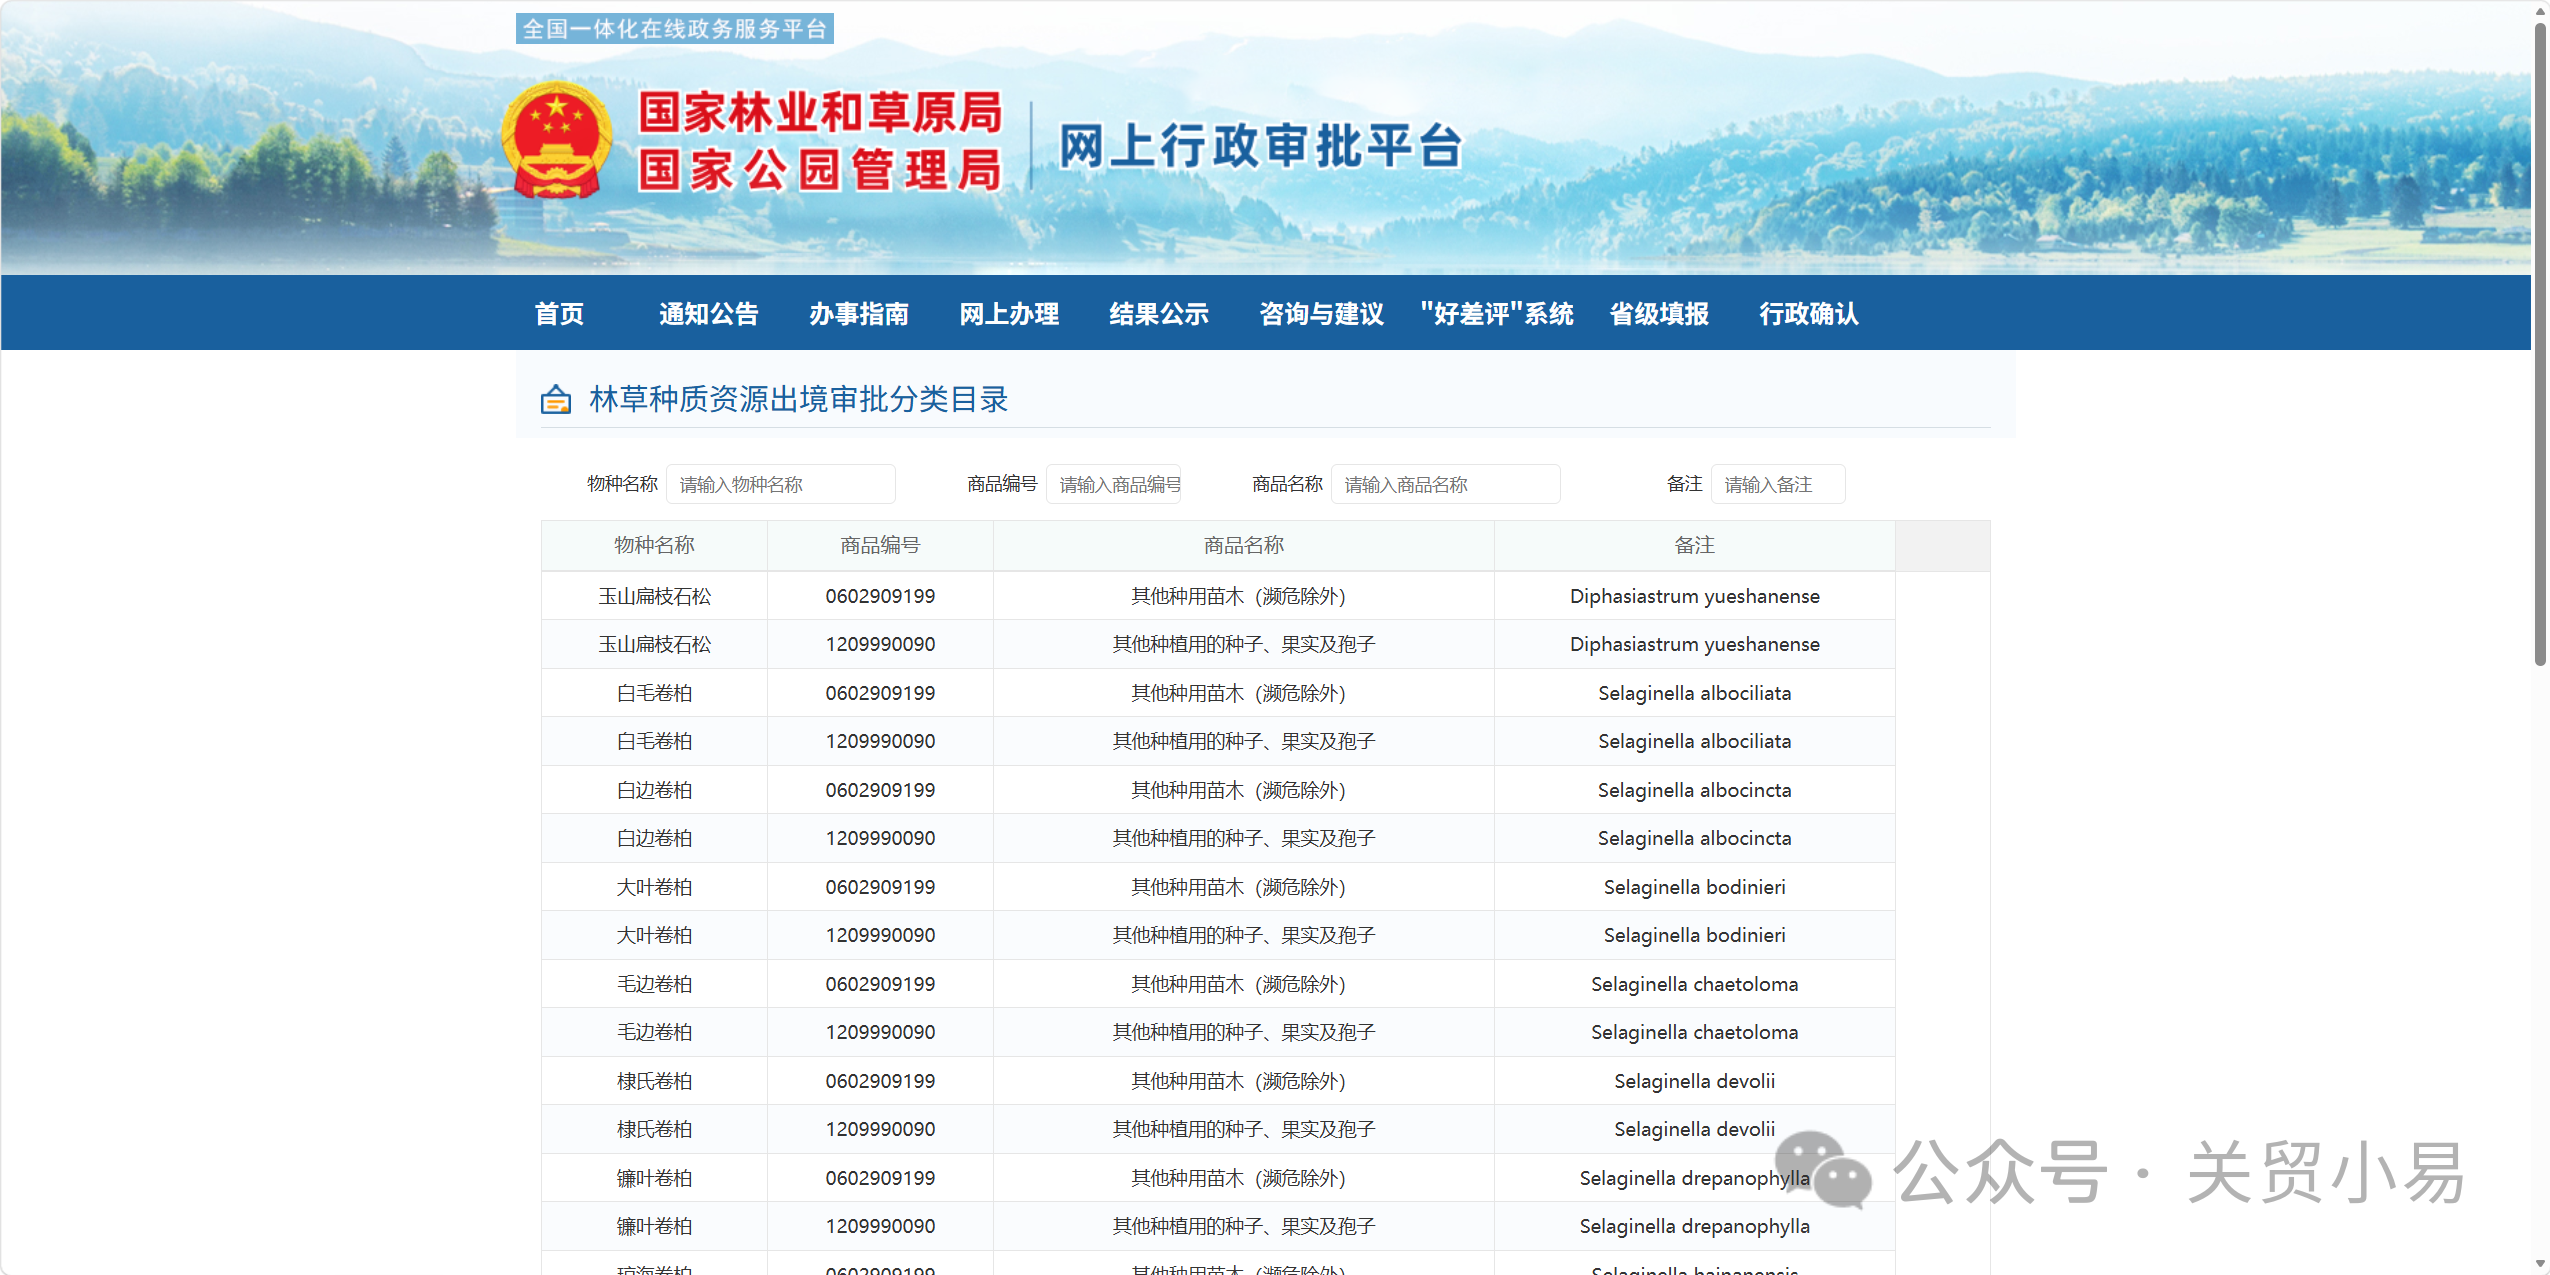Viewport: 2550px width, 1275px height.
Task: Open 行政确认 navigation item
Action: click(x=1809, y=314)
